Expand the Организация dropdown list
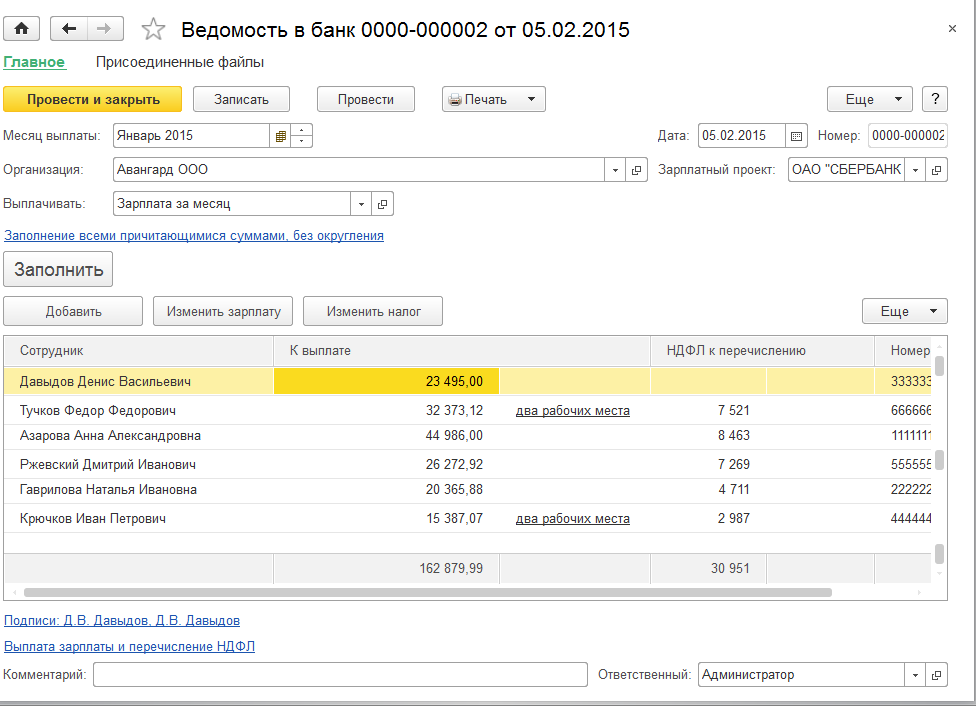 616,170
